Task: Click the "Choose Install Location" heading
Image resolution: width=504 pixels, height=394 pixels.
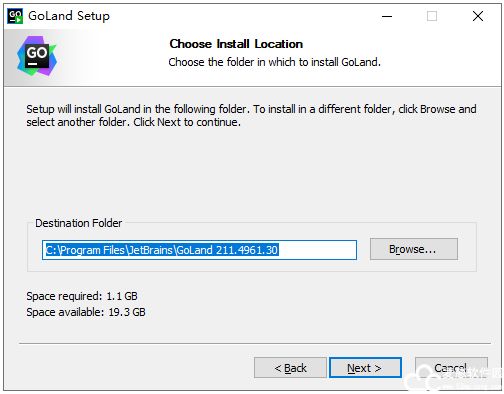Action: (236, 44)
